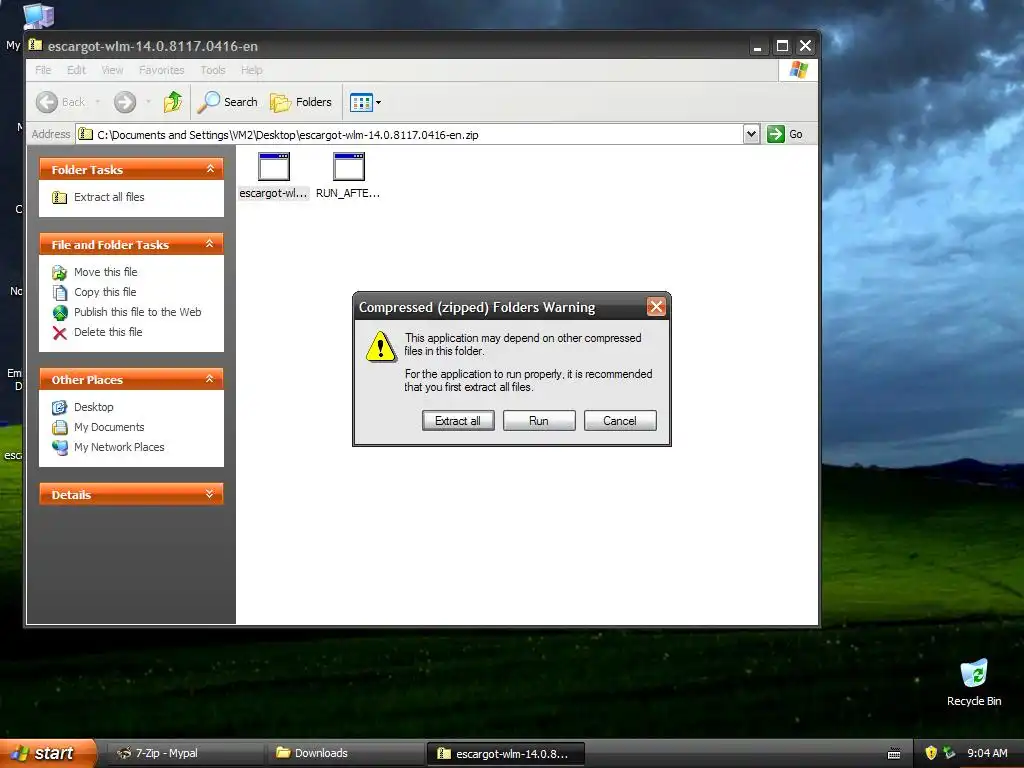
Task: Click the My Network Places icon
Action: click(x=59, y=447)
